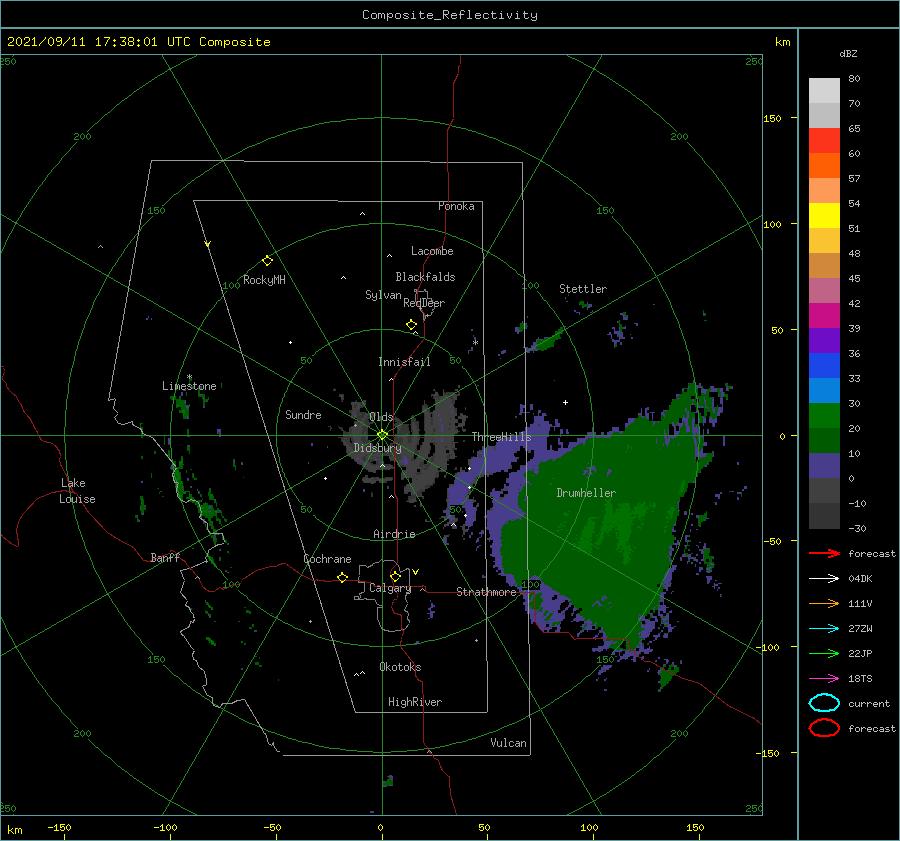This screenshot has width=900, height=841.
Task: Select the green 20 dBZ color swatch
Action: pos(824,416)
